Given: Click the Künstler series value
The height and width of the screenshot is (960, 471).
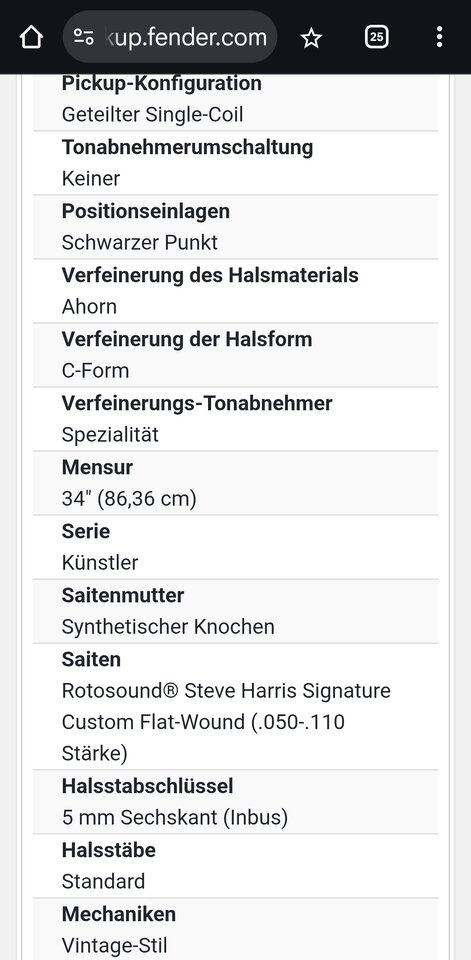Looking at the screenshot, I should coord(100,563).
